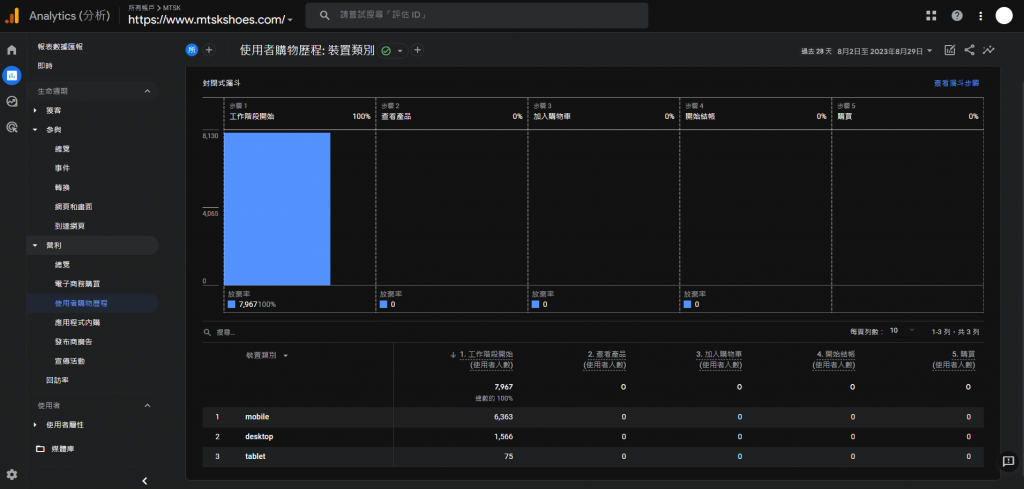
Task: Click the table search magnifier icon
Action: 207,332
